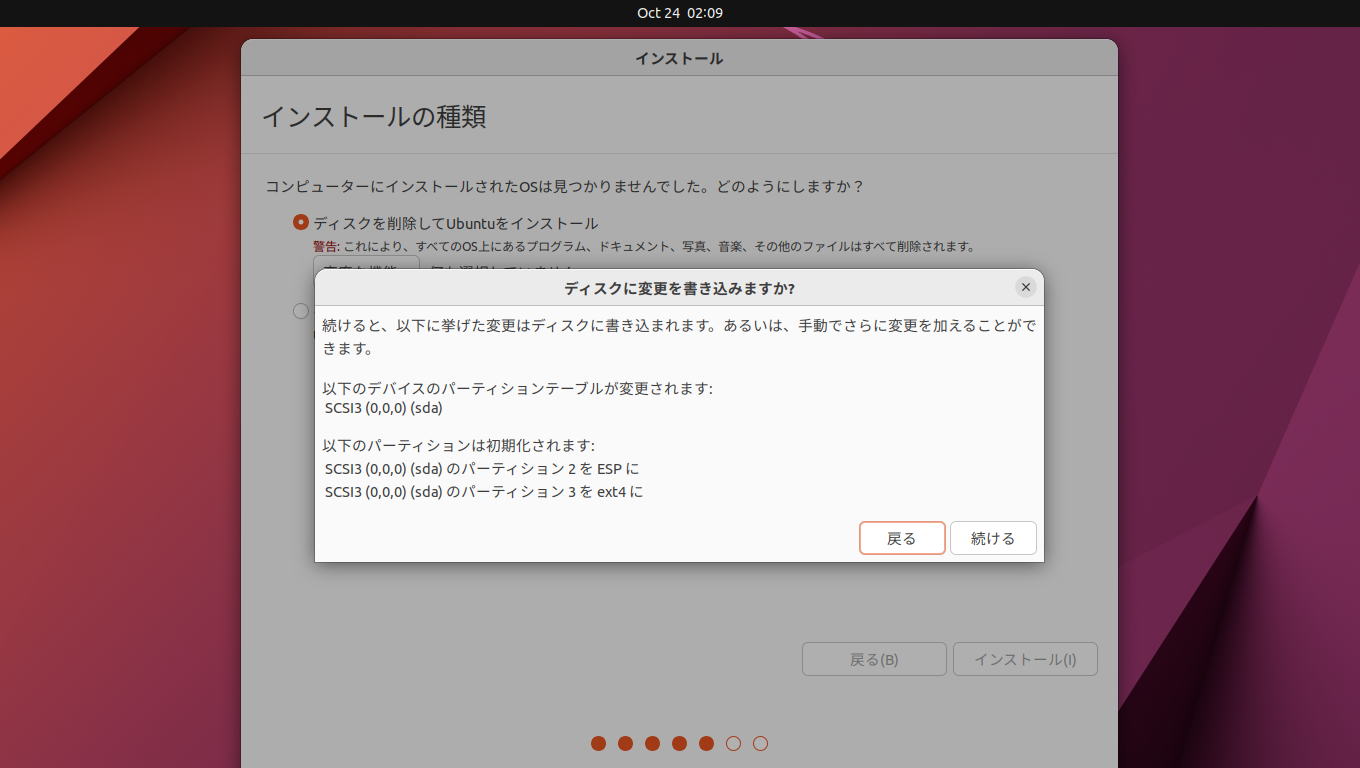The width and height of the screenshot is (1360, 768).
Task: Click the パーティション 3 を ext4 に line
Action: point(484,492)
